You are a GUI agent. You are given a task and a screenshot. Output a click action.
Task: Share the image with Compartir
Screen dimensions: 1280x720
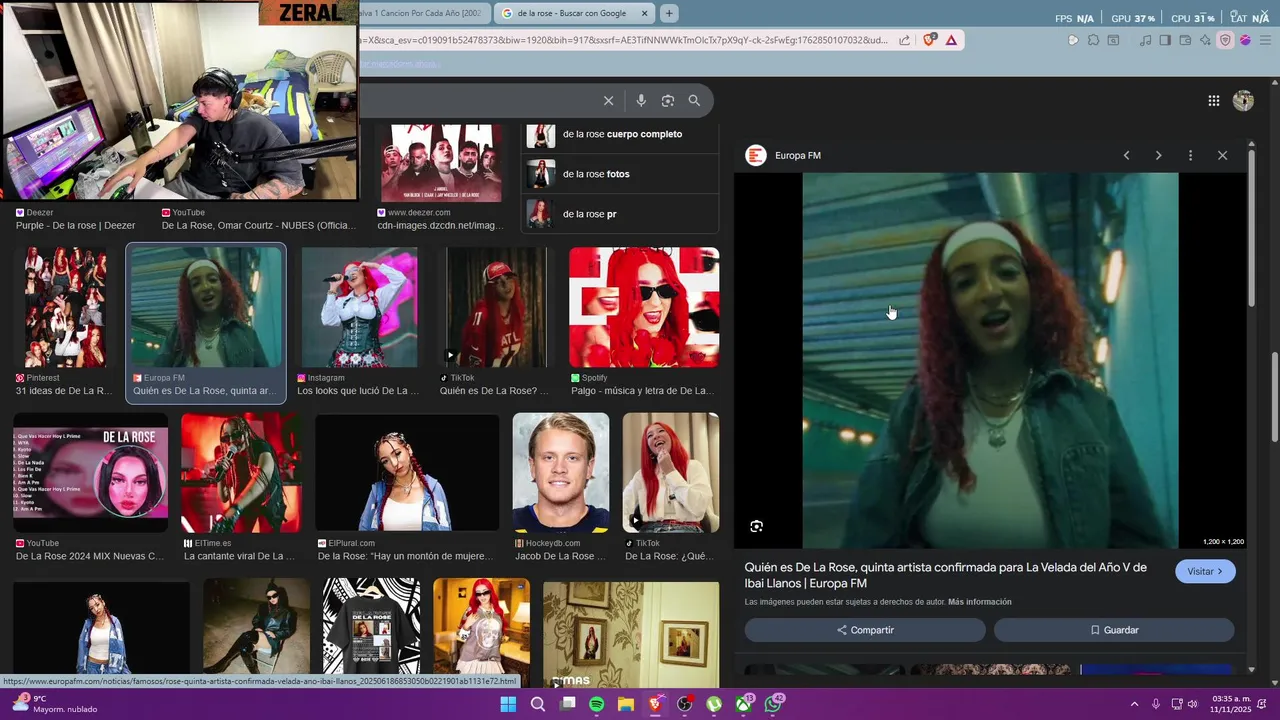click(865, 630)
